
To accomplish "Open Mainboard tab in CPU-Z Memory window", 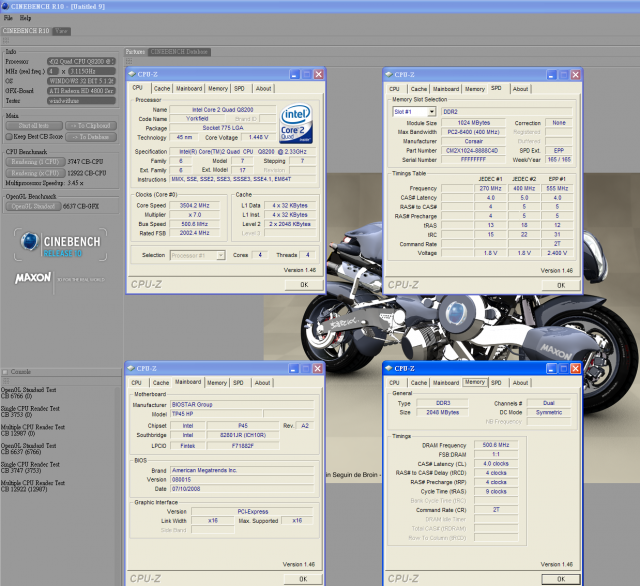I will pos(446,383).
